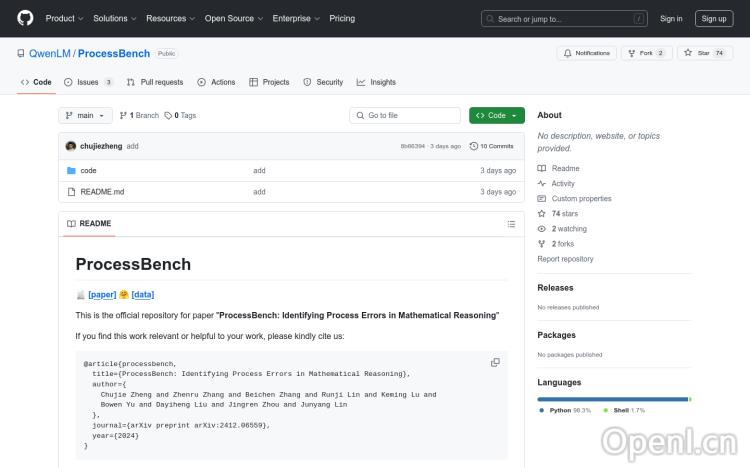The width and height of the screenshot is (750, 468).
Task: Click the branch icon beside 1 Branch
Action: click(x=123, y=115)
